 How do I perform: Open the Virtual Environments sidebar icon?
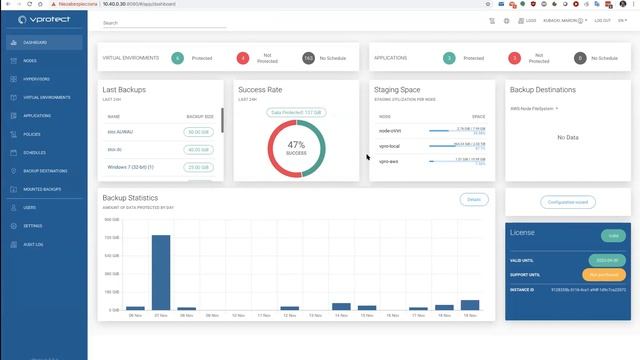13,98
